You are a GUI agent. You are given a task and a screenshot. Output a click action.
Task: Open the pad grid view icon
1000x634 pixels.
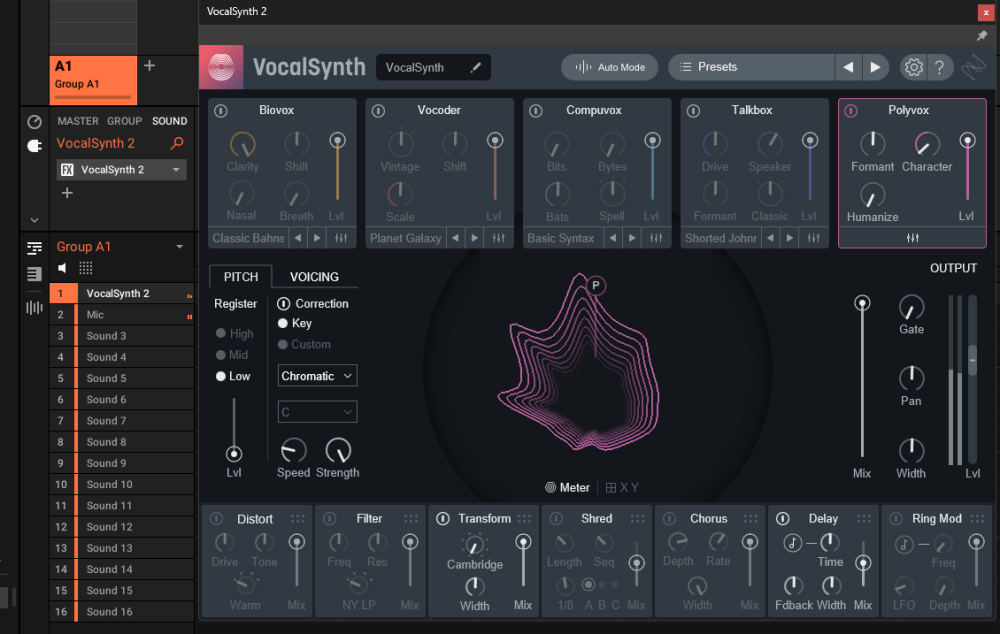[85, 268]
